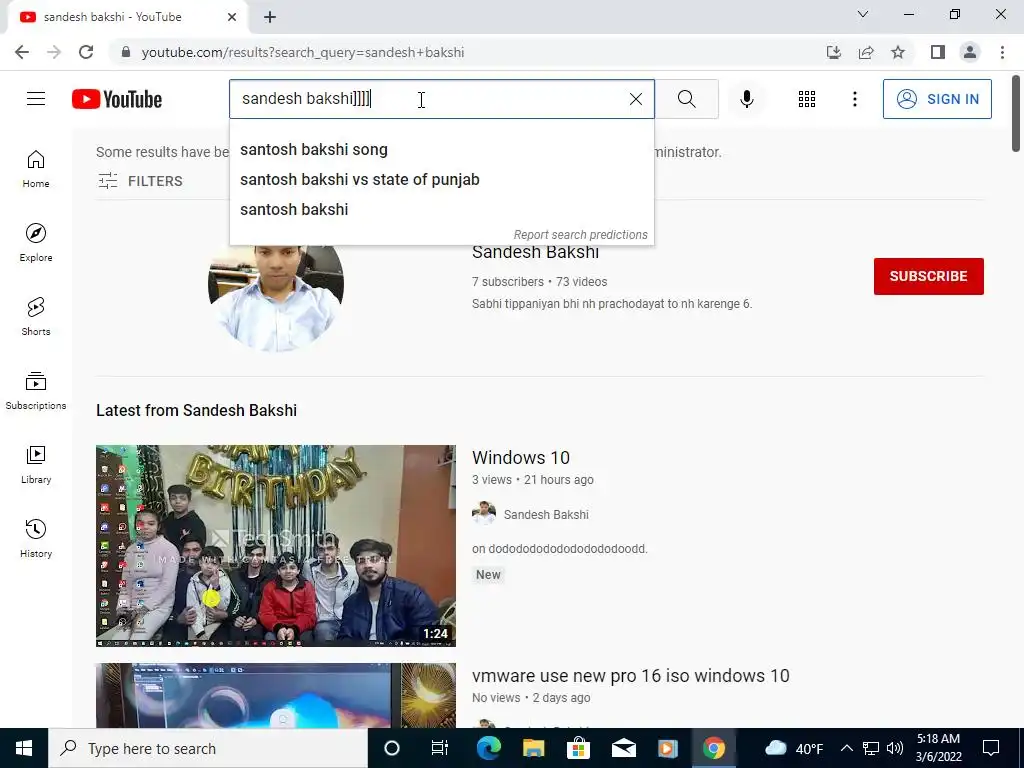1024x768 pixels.
Task: Open YouTube settings three-dot menu
Action: coord(854,99)
